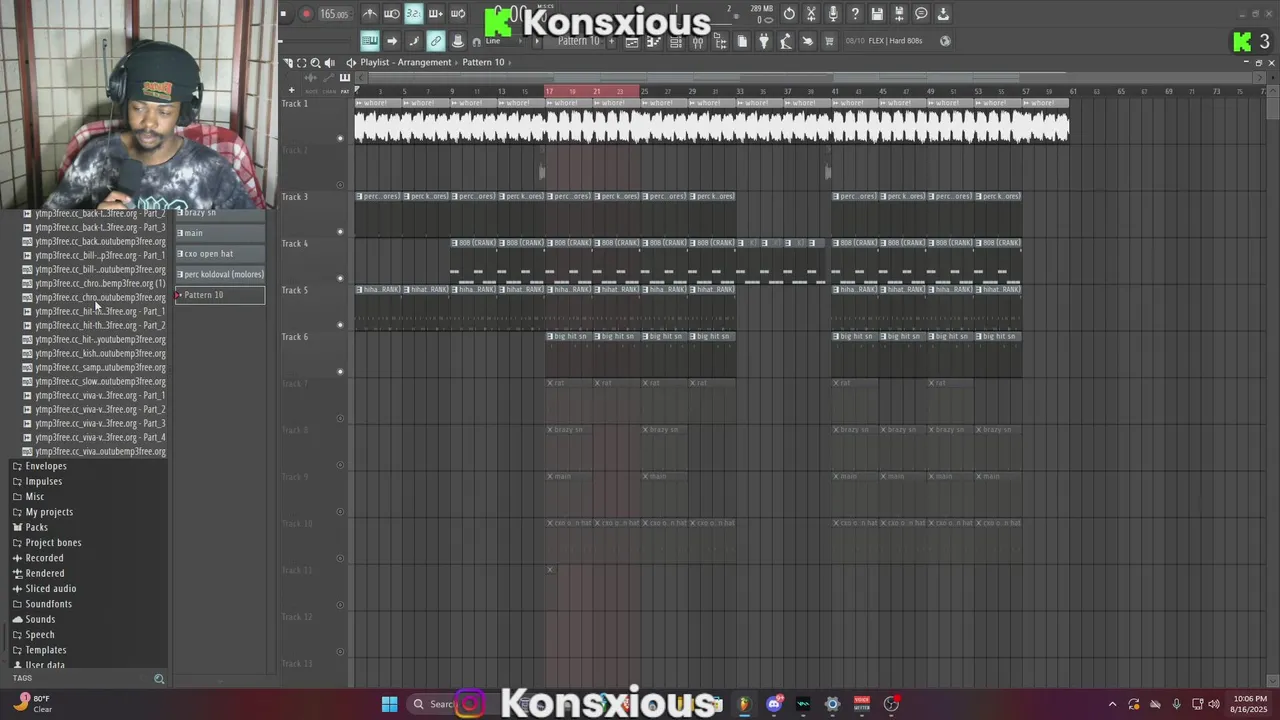Click the save project floppy icon
The image size is (1280, 720).
click(x=877, y=14)
